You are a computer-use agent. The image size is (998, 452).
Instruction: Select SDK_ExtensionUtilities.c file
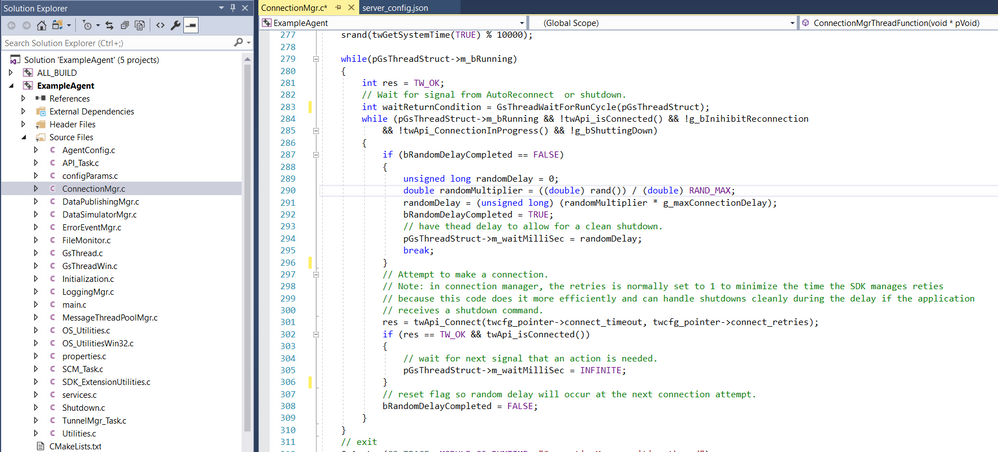coord(106,382)
